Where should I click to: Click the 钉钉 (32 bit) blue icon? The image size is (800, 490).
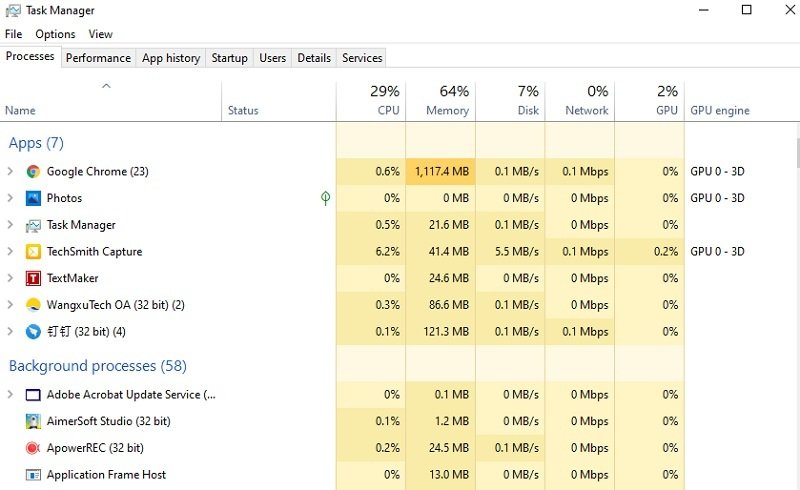pos(33,332)
